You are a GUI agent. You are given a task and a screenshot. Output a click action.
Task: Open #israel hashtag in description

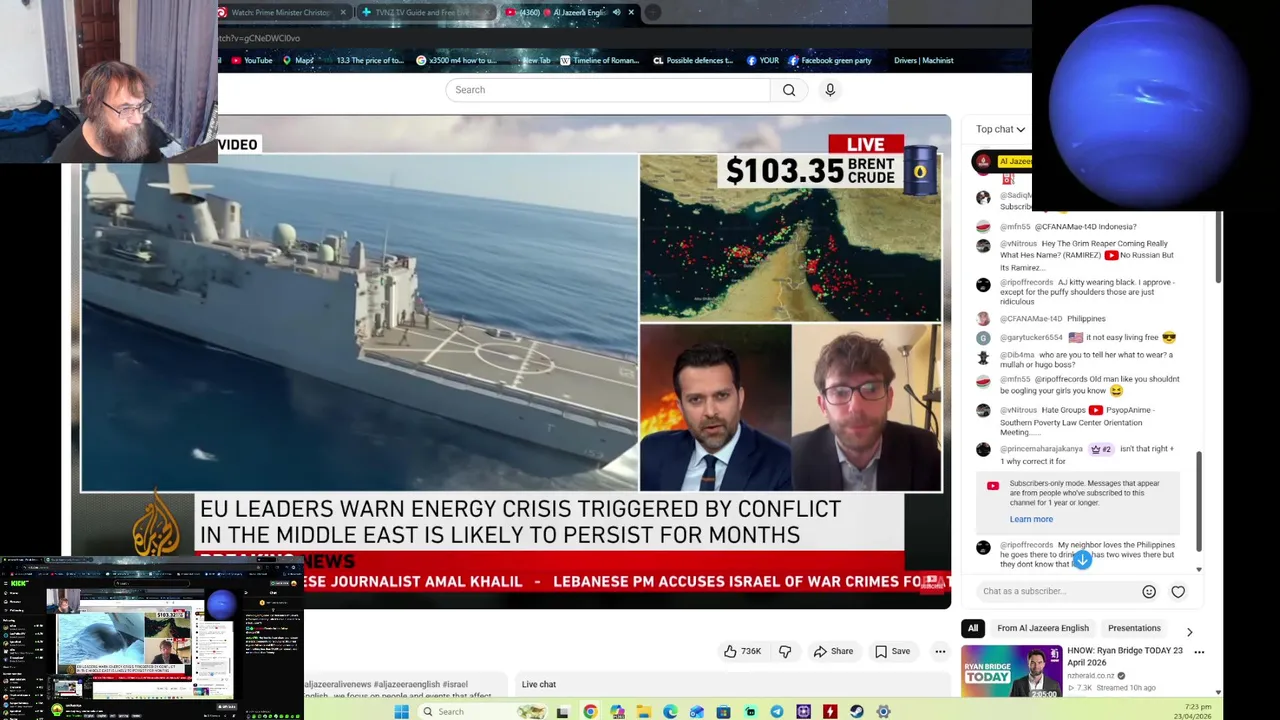click(x=455, y=684)
